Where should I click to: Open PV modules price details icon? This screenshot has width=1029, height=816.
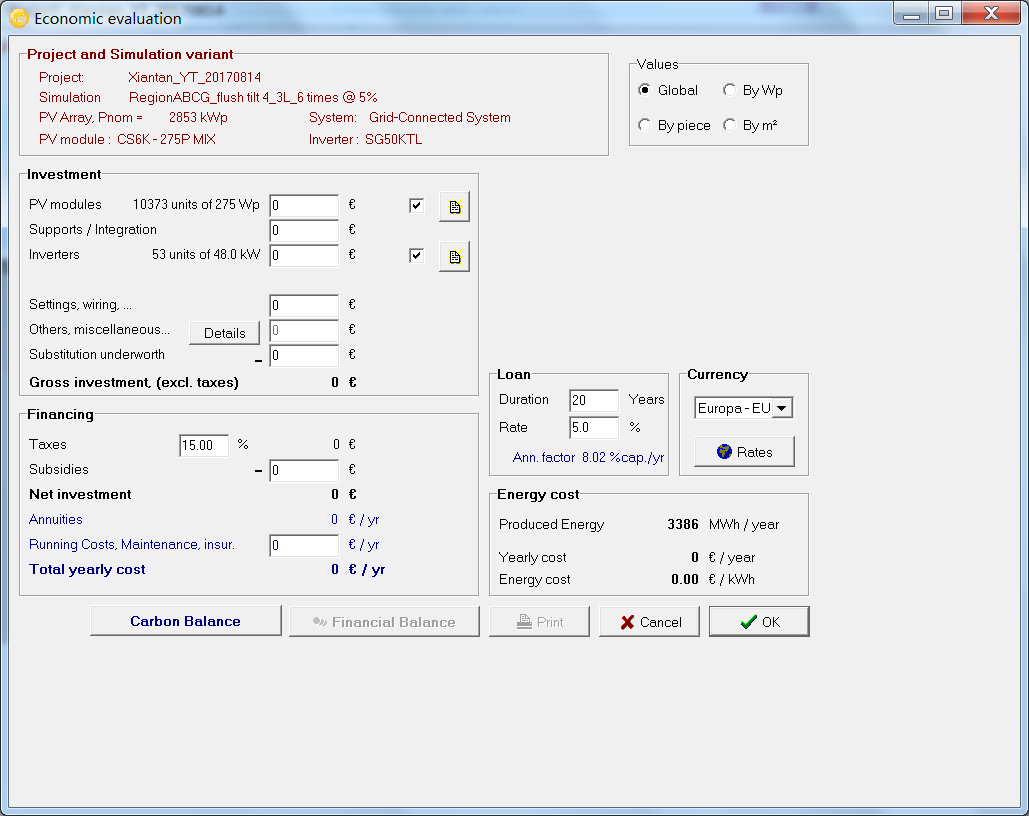point(454,207)
